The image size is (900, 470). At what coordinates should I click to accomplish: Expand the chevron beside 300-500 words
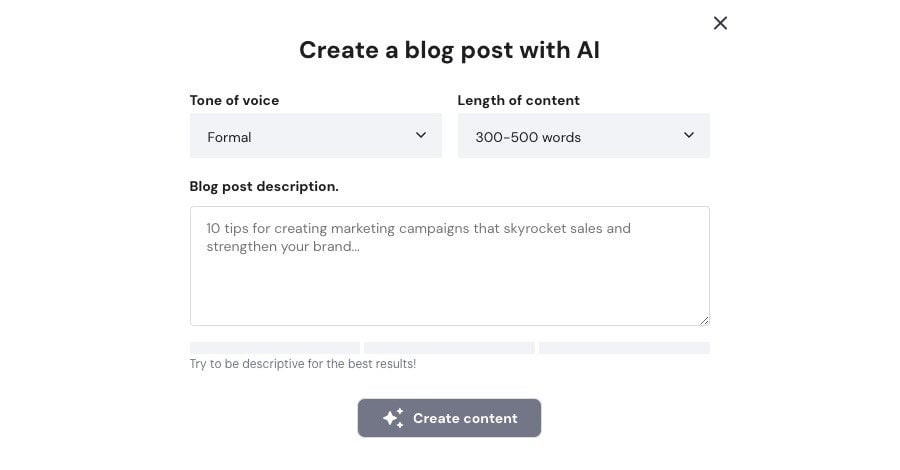[689, 135]
